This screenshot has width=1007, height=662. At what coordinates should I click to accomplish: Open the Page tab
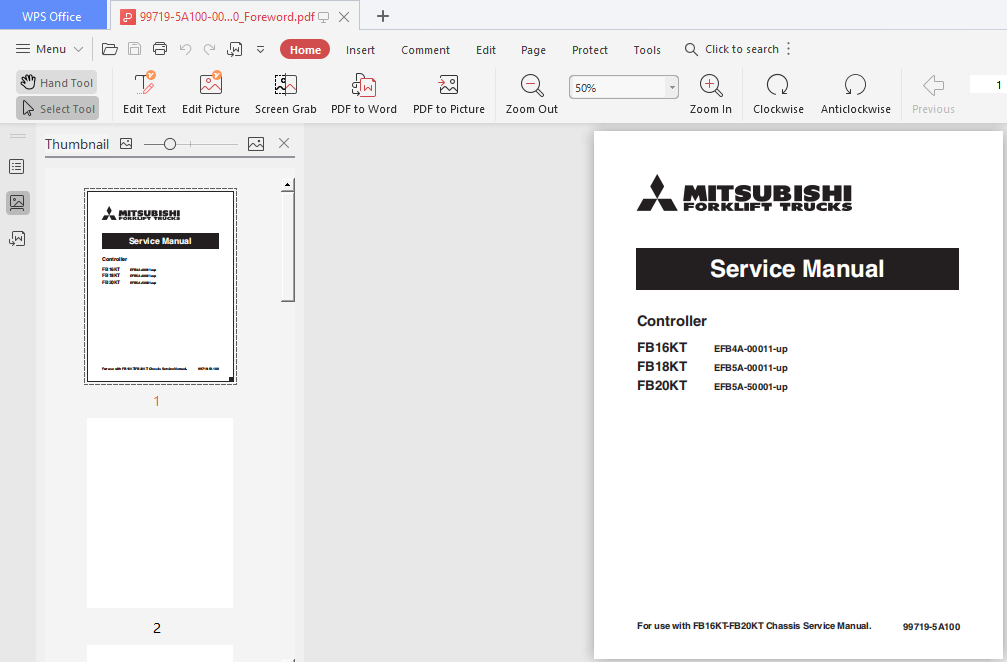pyautogui.click(x=533, y=50)
